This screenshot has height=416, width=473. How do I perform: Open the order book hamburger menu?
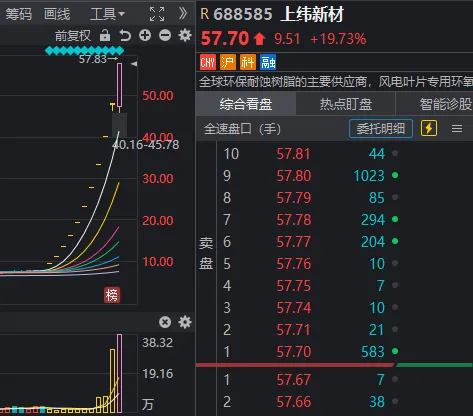(457, 128)
